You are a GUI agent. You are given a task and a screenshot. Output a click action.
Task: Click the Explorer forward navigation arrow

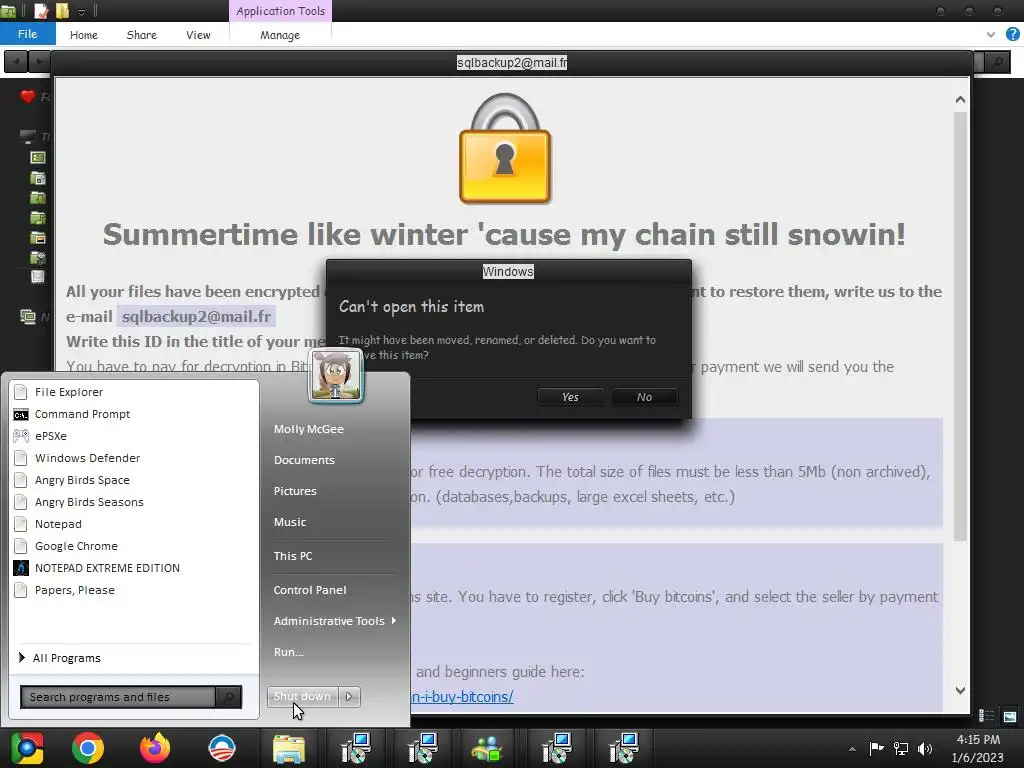(x=39, y=62)
